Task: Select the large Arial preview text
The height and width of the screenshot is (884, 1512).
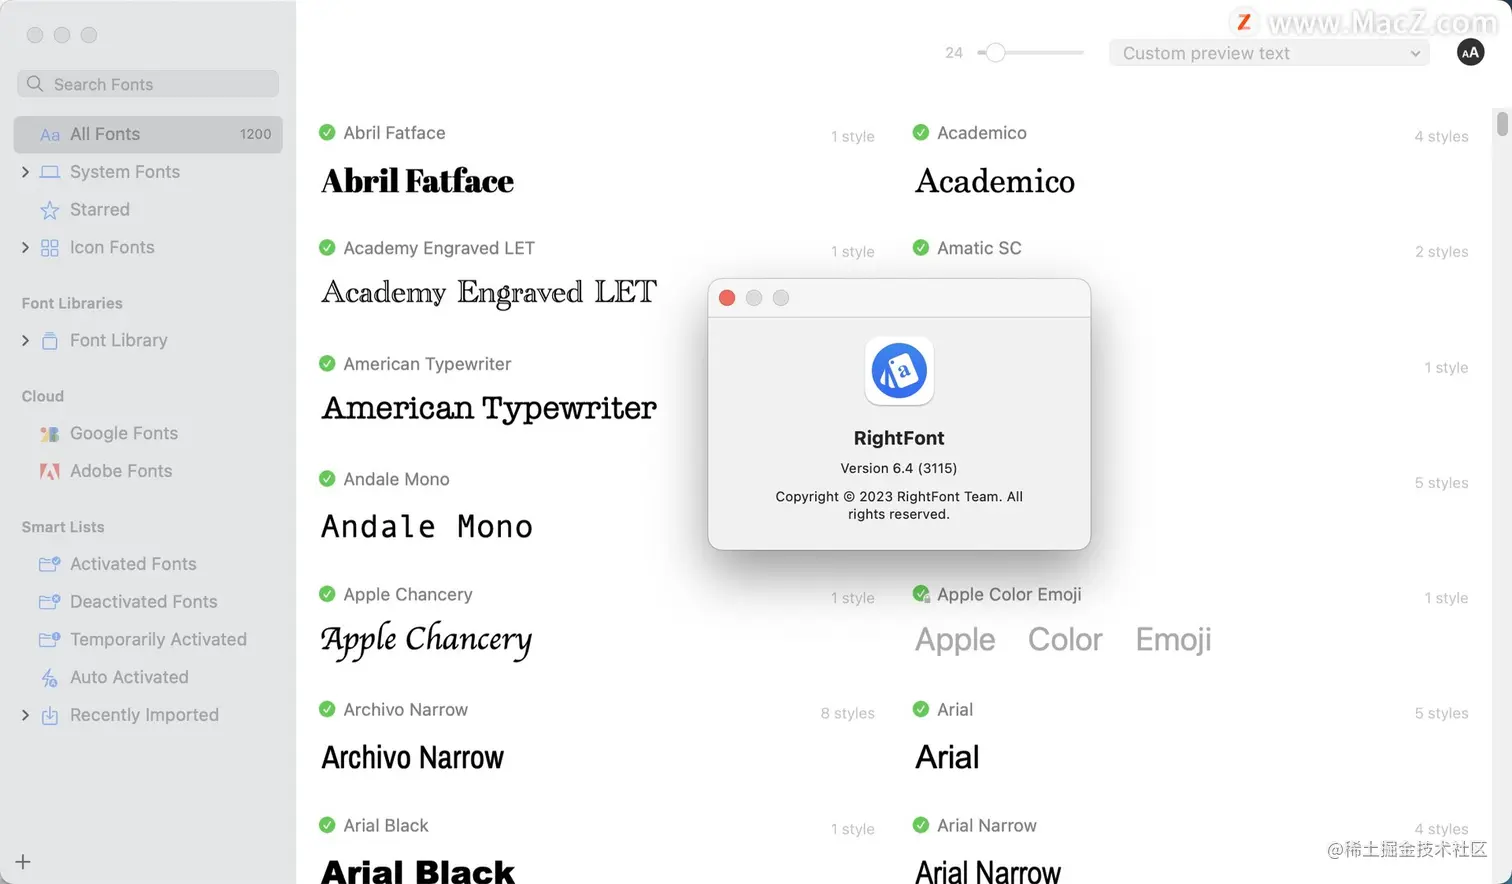Action: click(x=947, y=757)
